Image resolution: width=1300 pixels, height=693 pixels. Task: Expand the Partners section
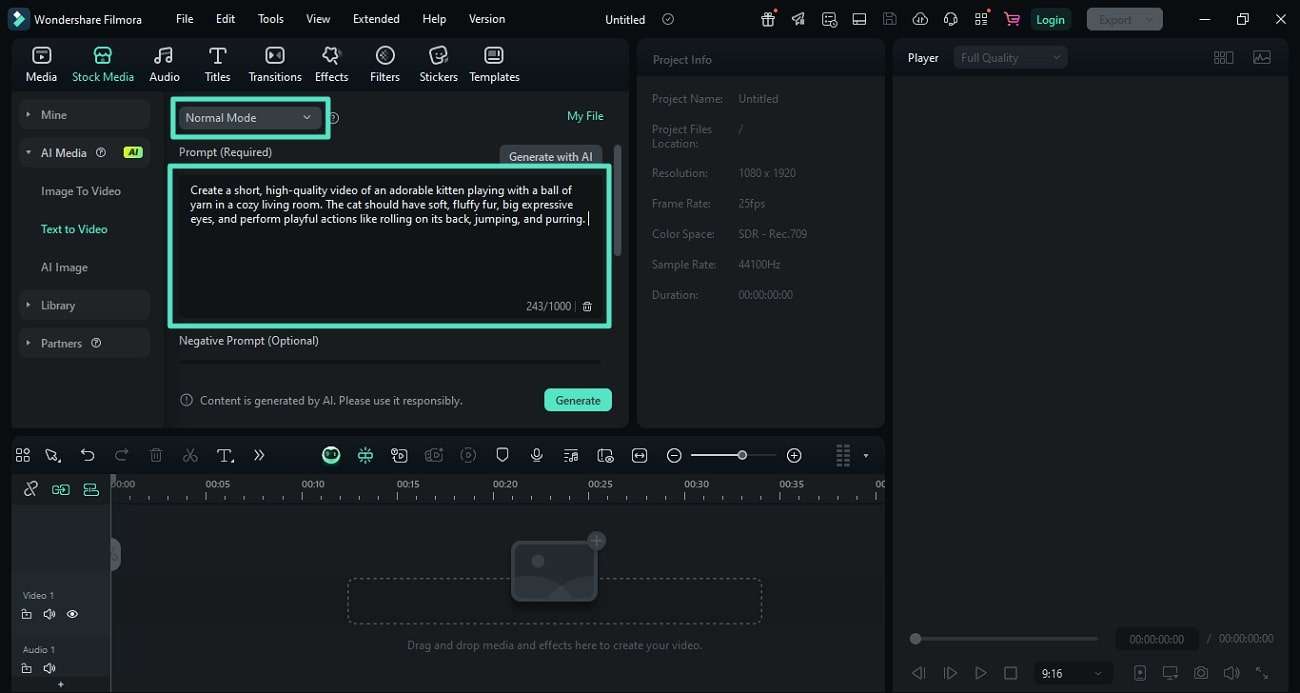[84, 343]
